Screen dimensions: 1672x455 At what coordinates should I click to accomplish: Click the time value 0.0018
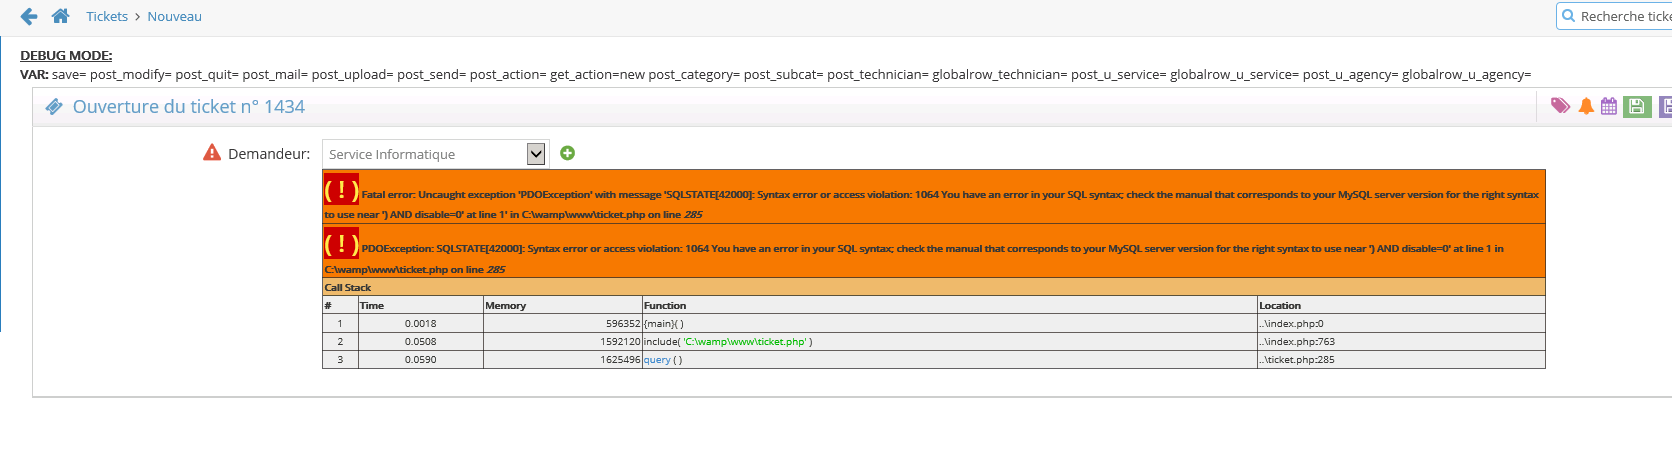pos(420,324)
